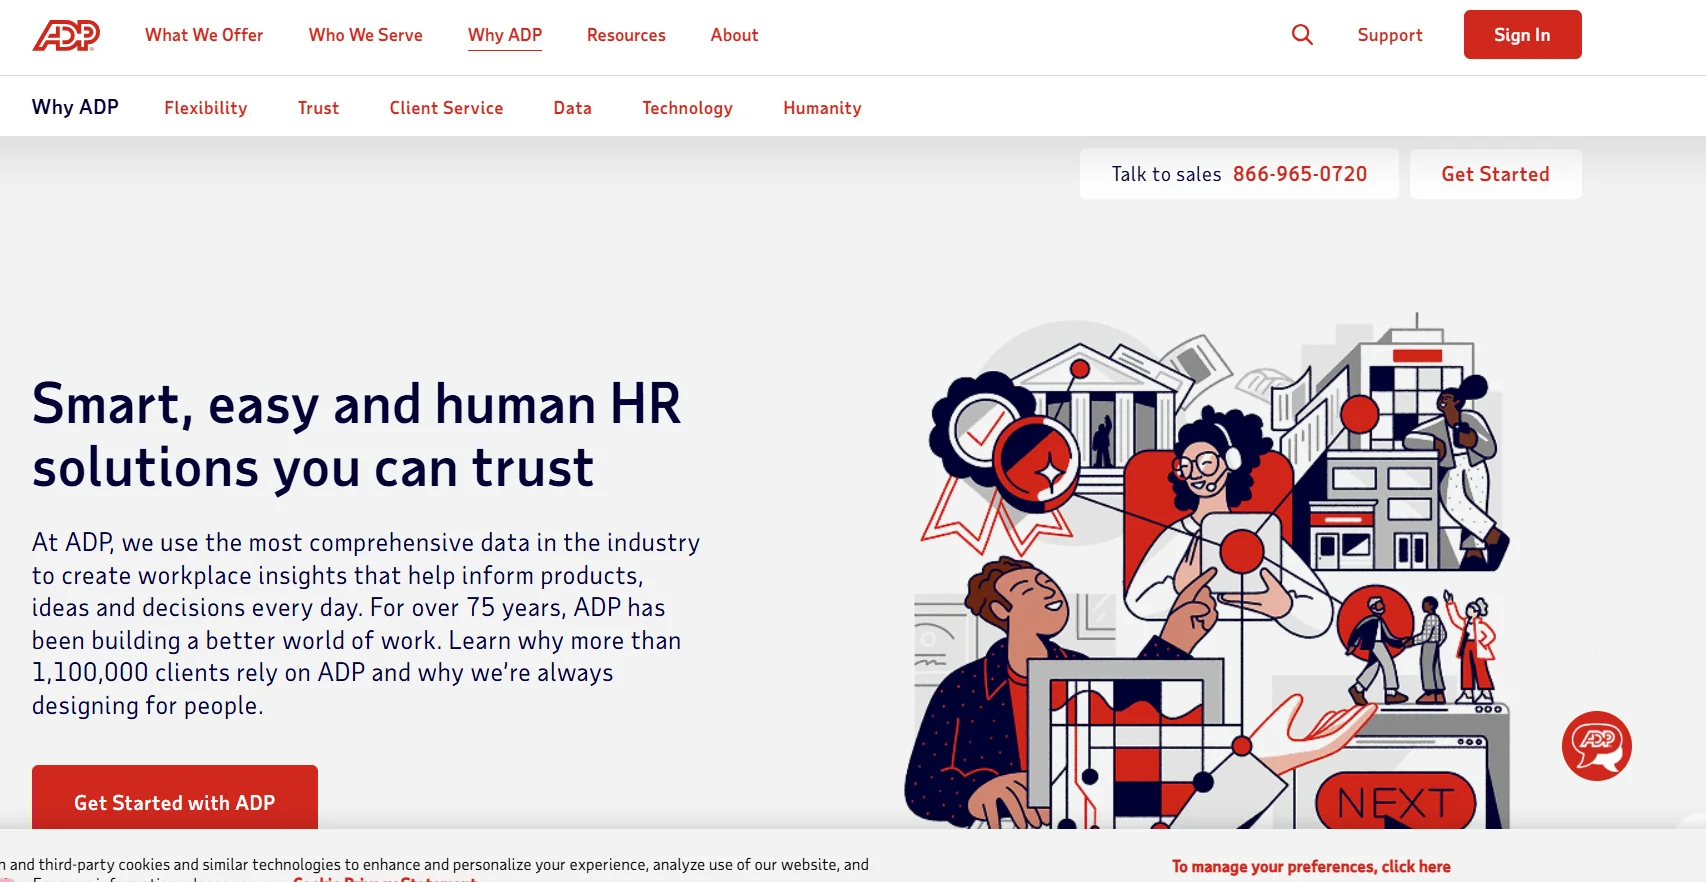Click the Get Started with ADP button
The width and height of the screenshot is (1706, 882).
[175, 798]
